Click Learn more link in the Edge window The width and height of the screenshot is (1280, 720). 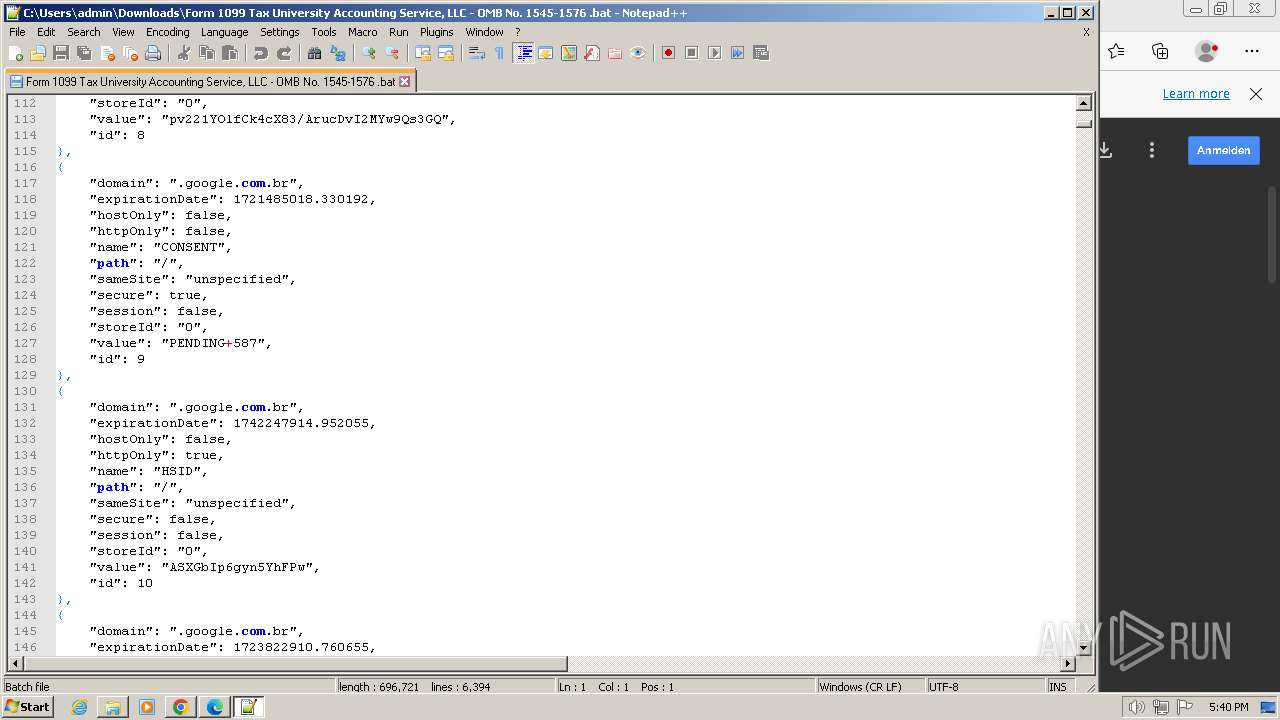[1196, 94]
